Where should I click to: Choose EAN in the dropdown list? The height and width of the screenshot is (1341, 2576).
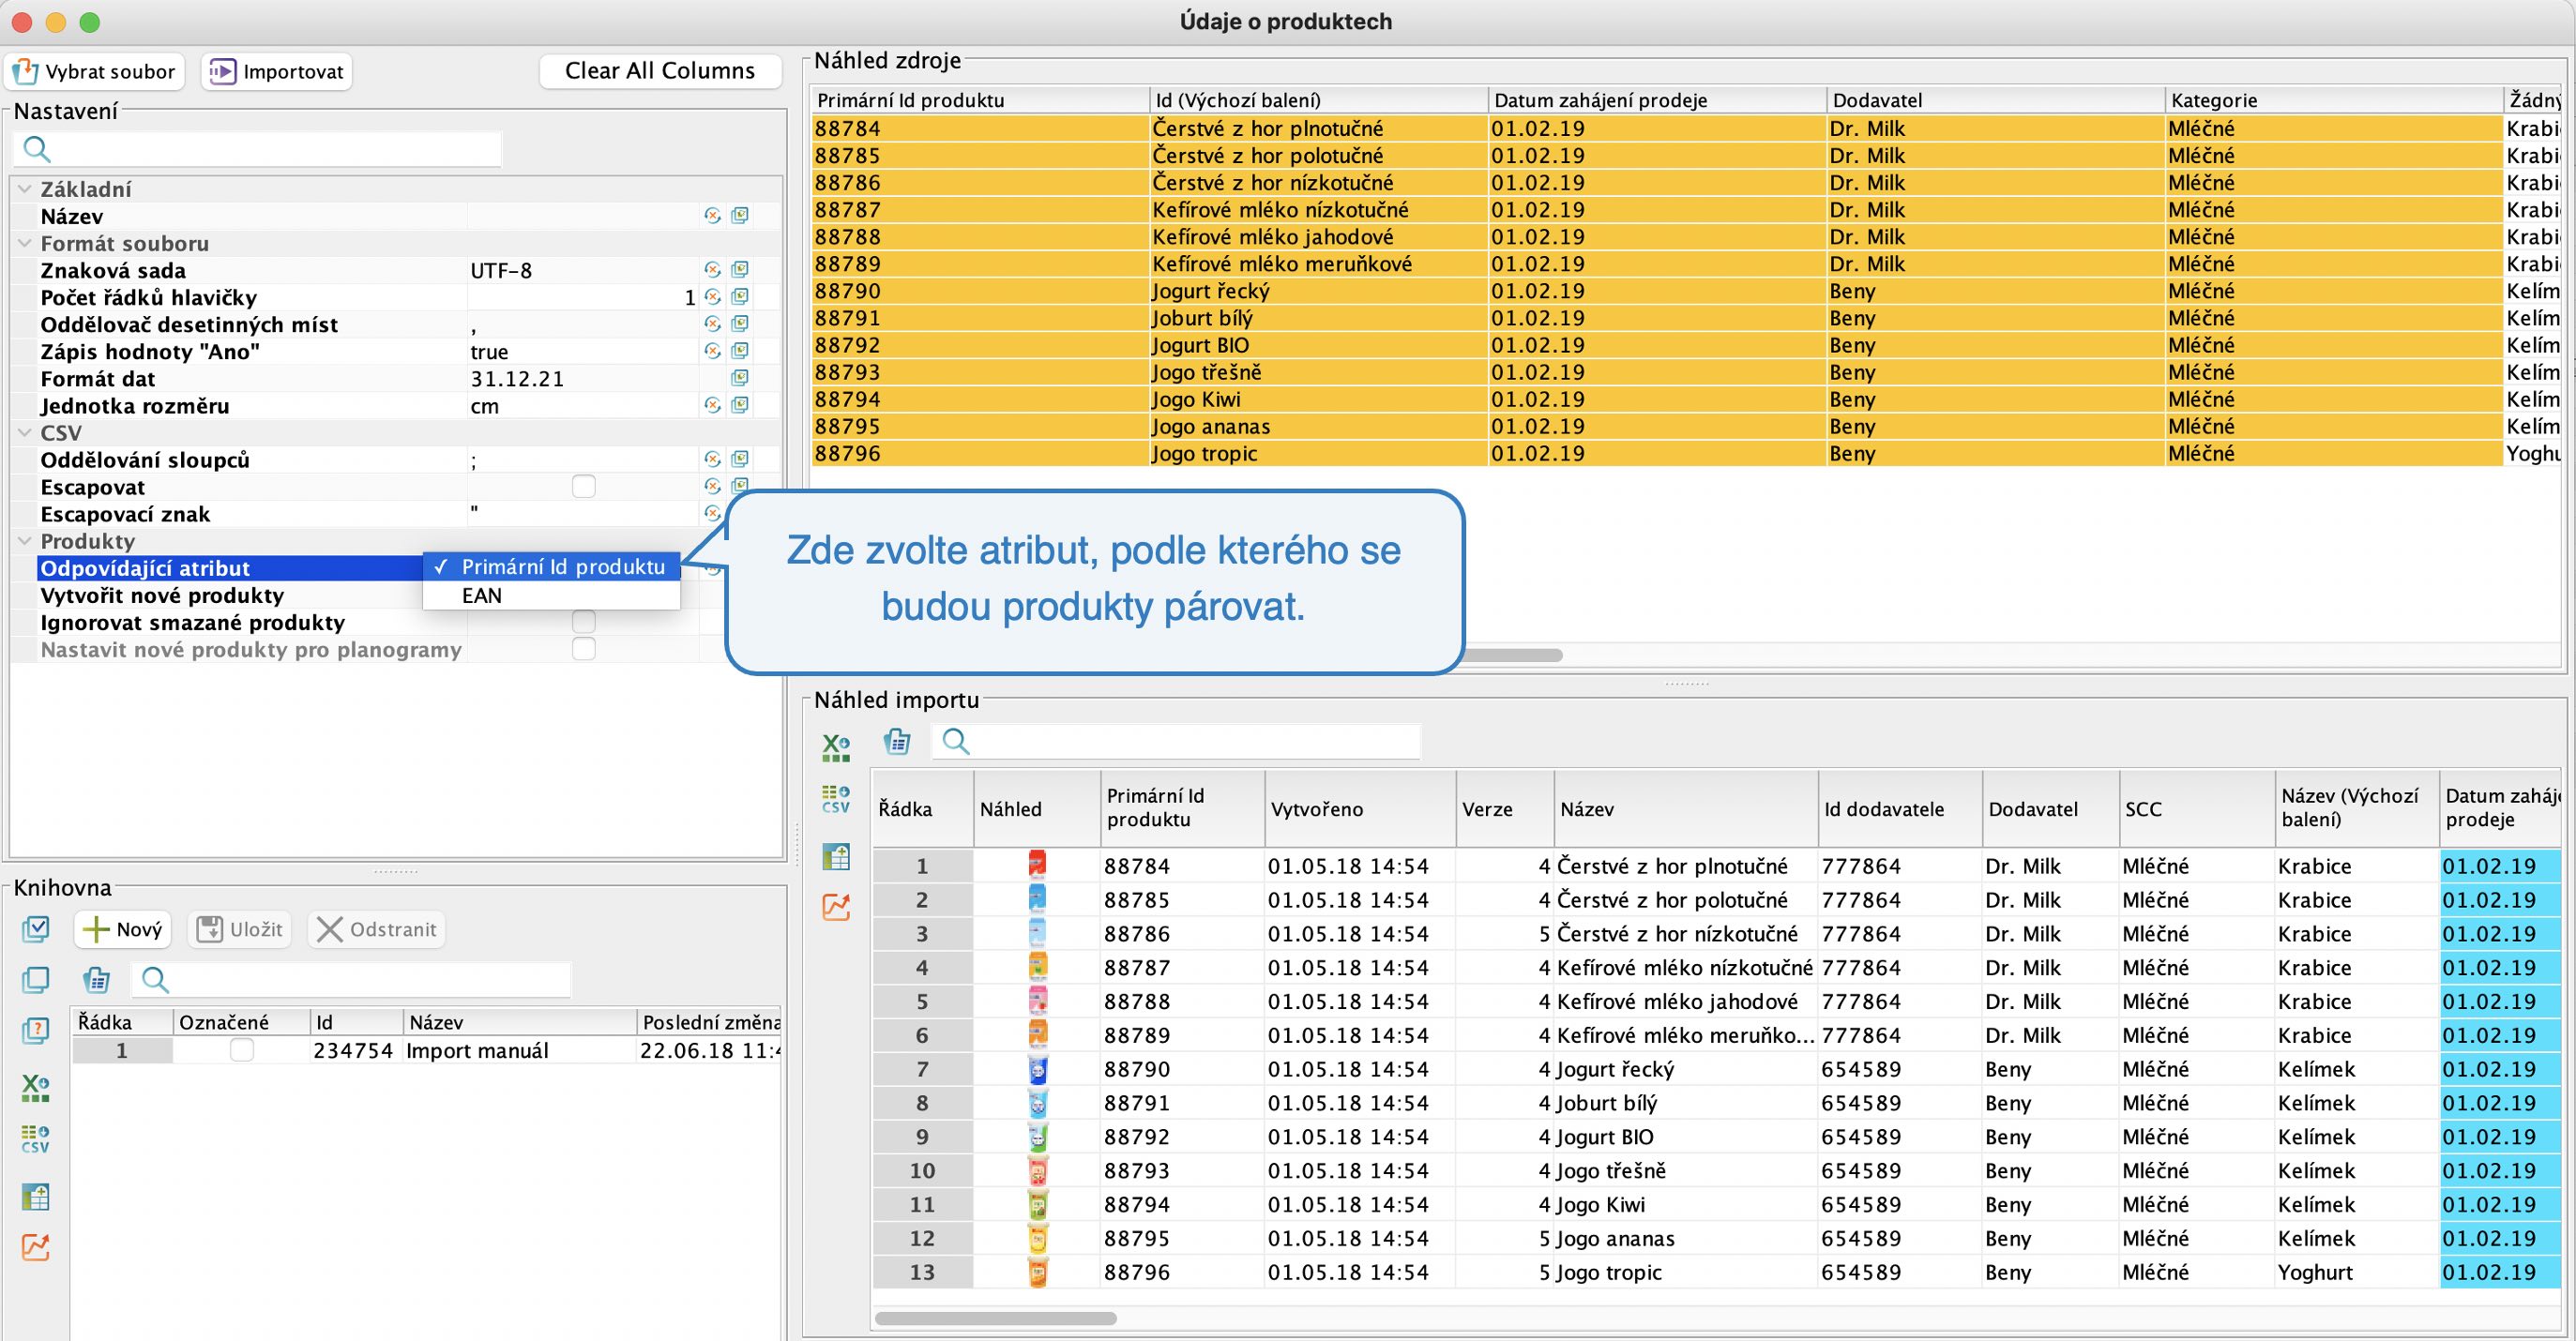point(552,595)
